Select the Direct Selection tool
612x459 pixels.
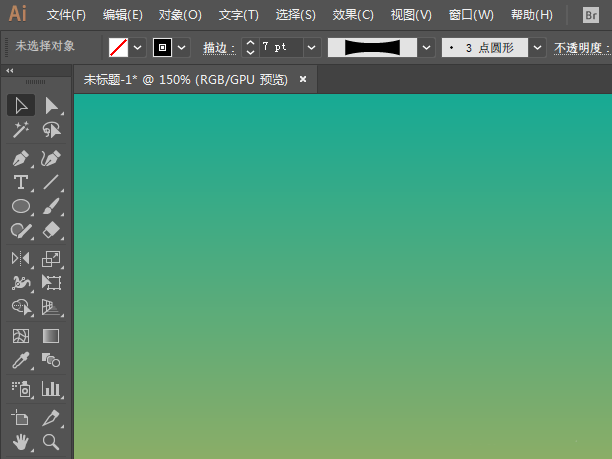point(52,105)
